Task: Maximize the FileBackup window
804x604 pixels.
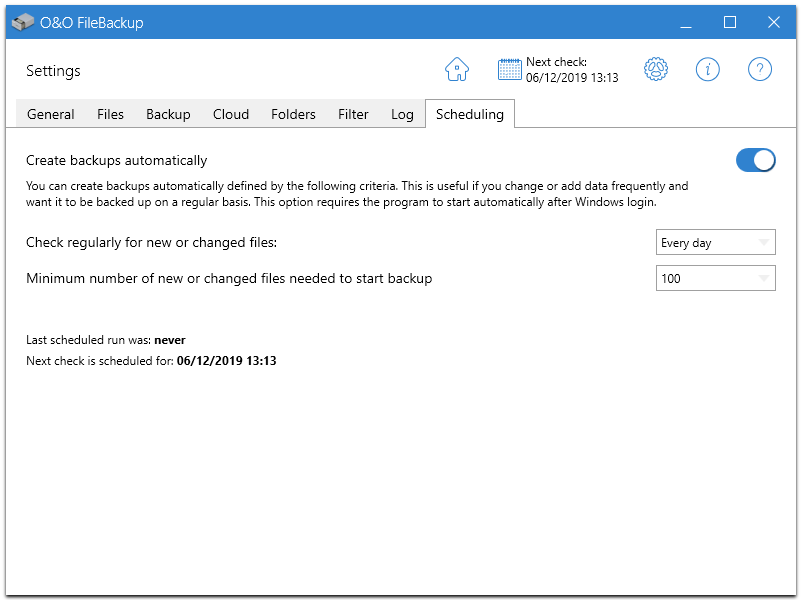Action: click(x=729, y=22)
